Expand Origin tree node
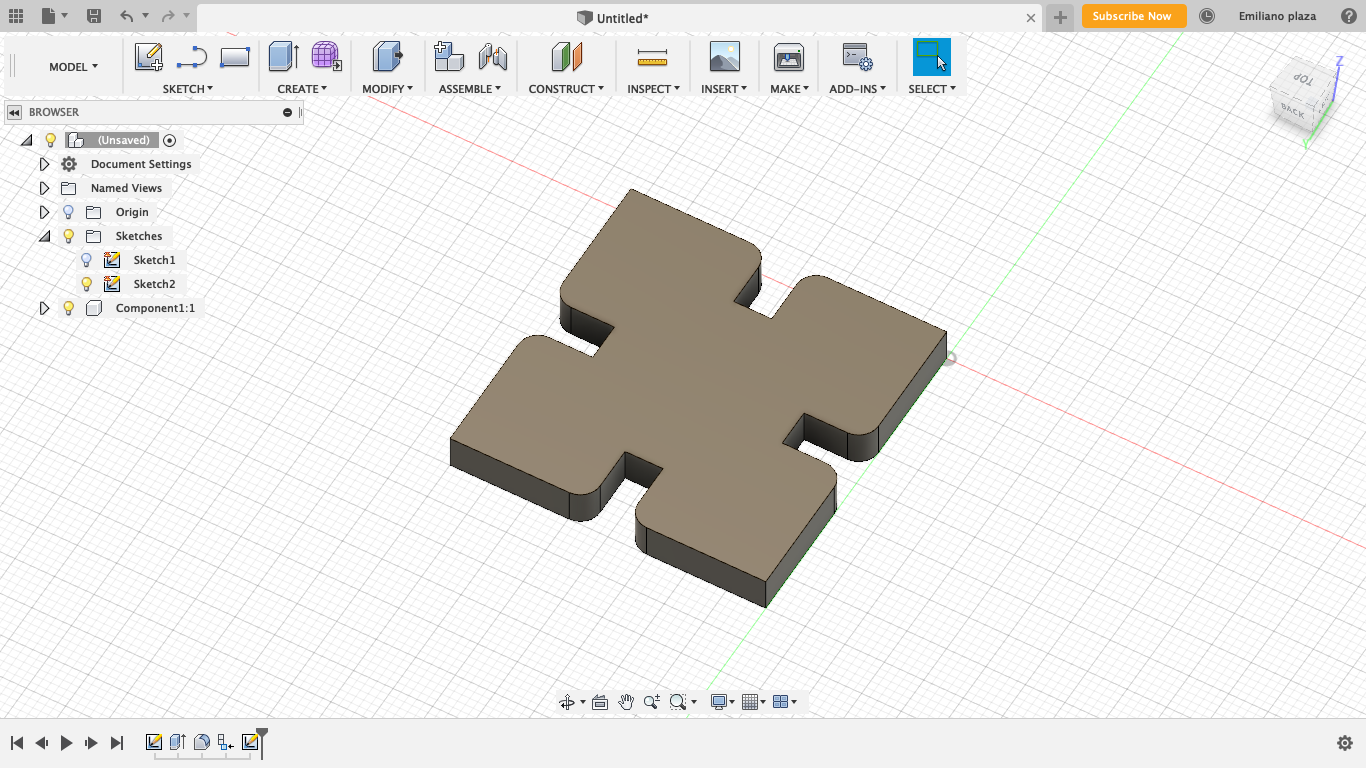 [x=44, y=212]
